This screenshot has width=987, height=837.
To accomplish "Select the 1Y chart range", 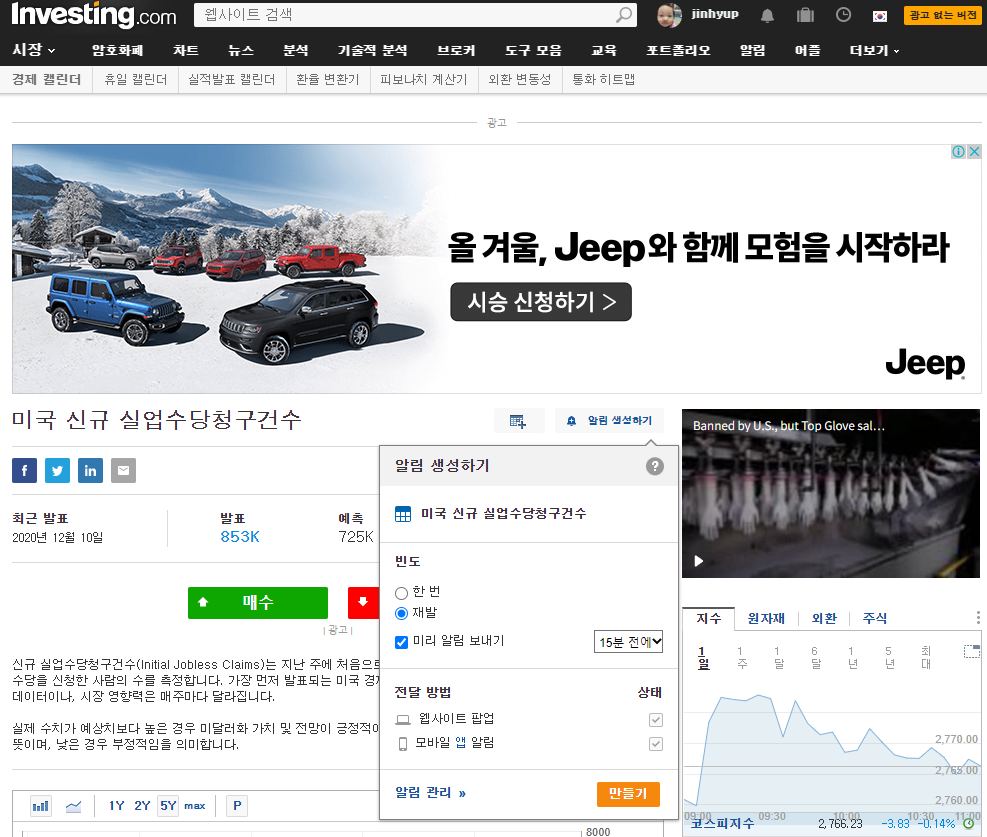I will (116, 806).
